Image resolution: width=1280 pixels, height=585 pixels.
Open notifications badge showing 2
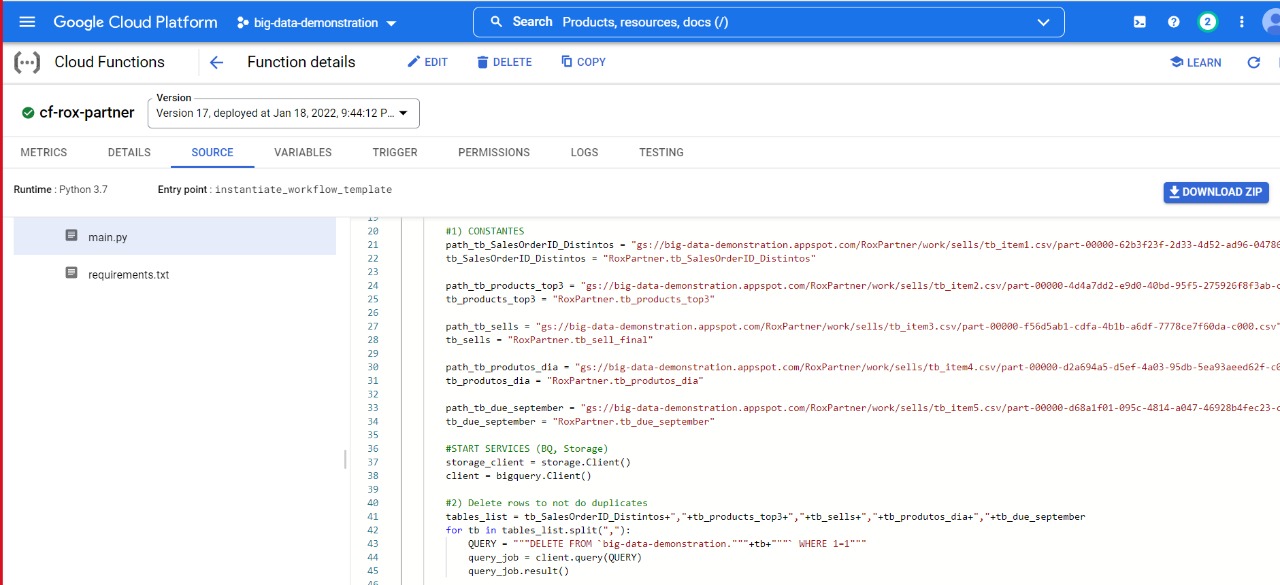click(x=1208, y=22)
